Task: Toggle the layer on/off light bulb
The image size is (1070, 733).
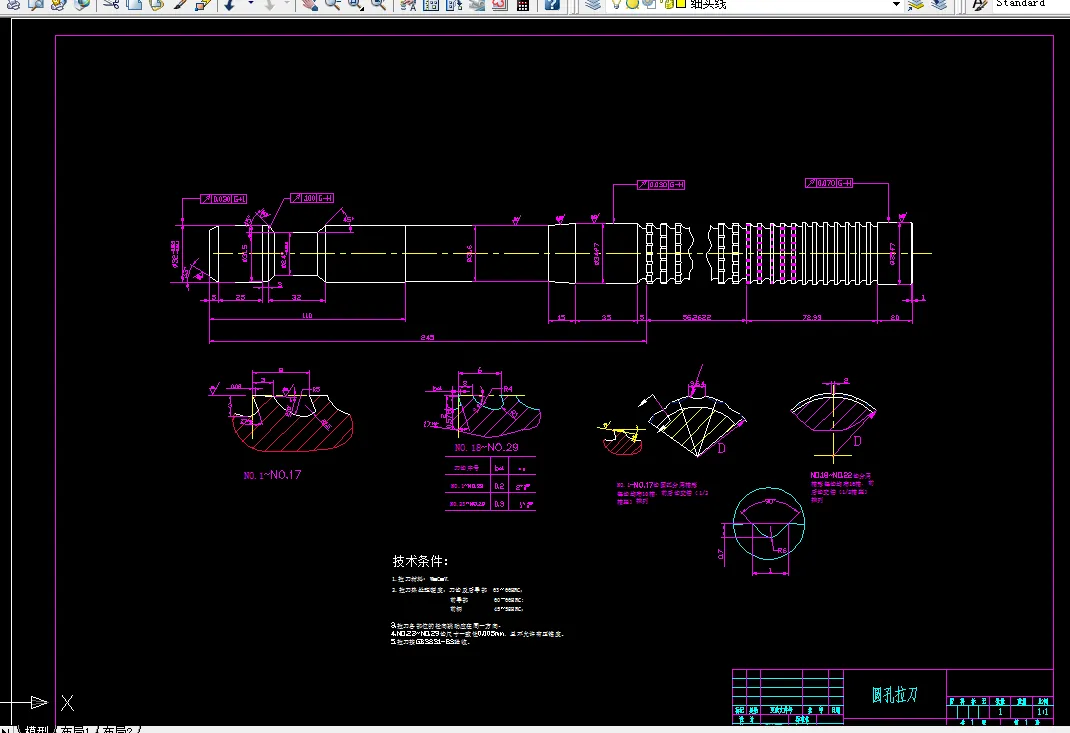Action: click(x=616, y=4)
